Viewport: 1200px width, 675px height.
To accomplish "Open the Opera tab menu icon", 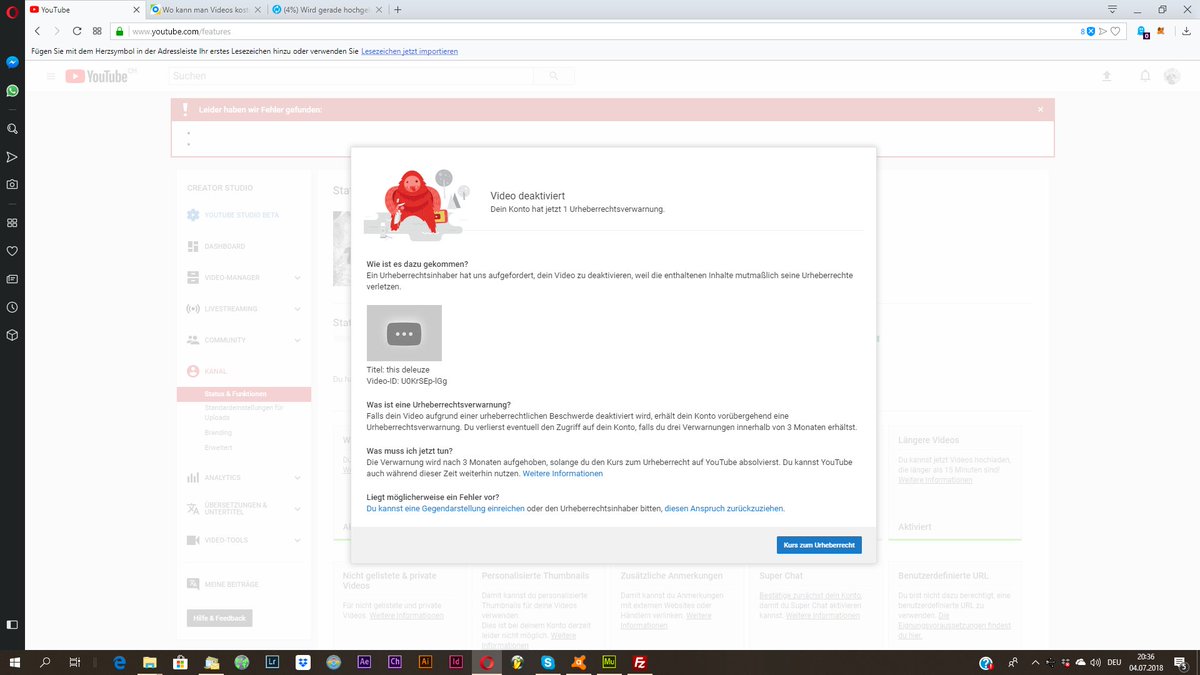I will tap(1111, 9).
